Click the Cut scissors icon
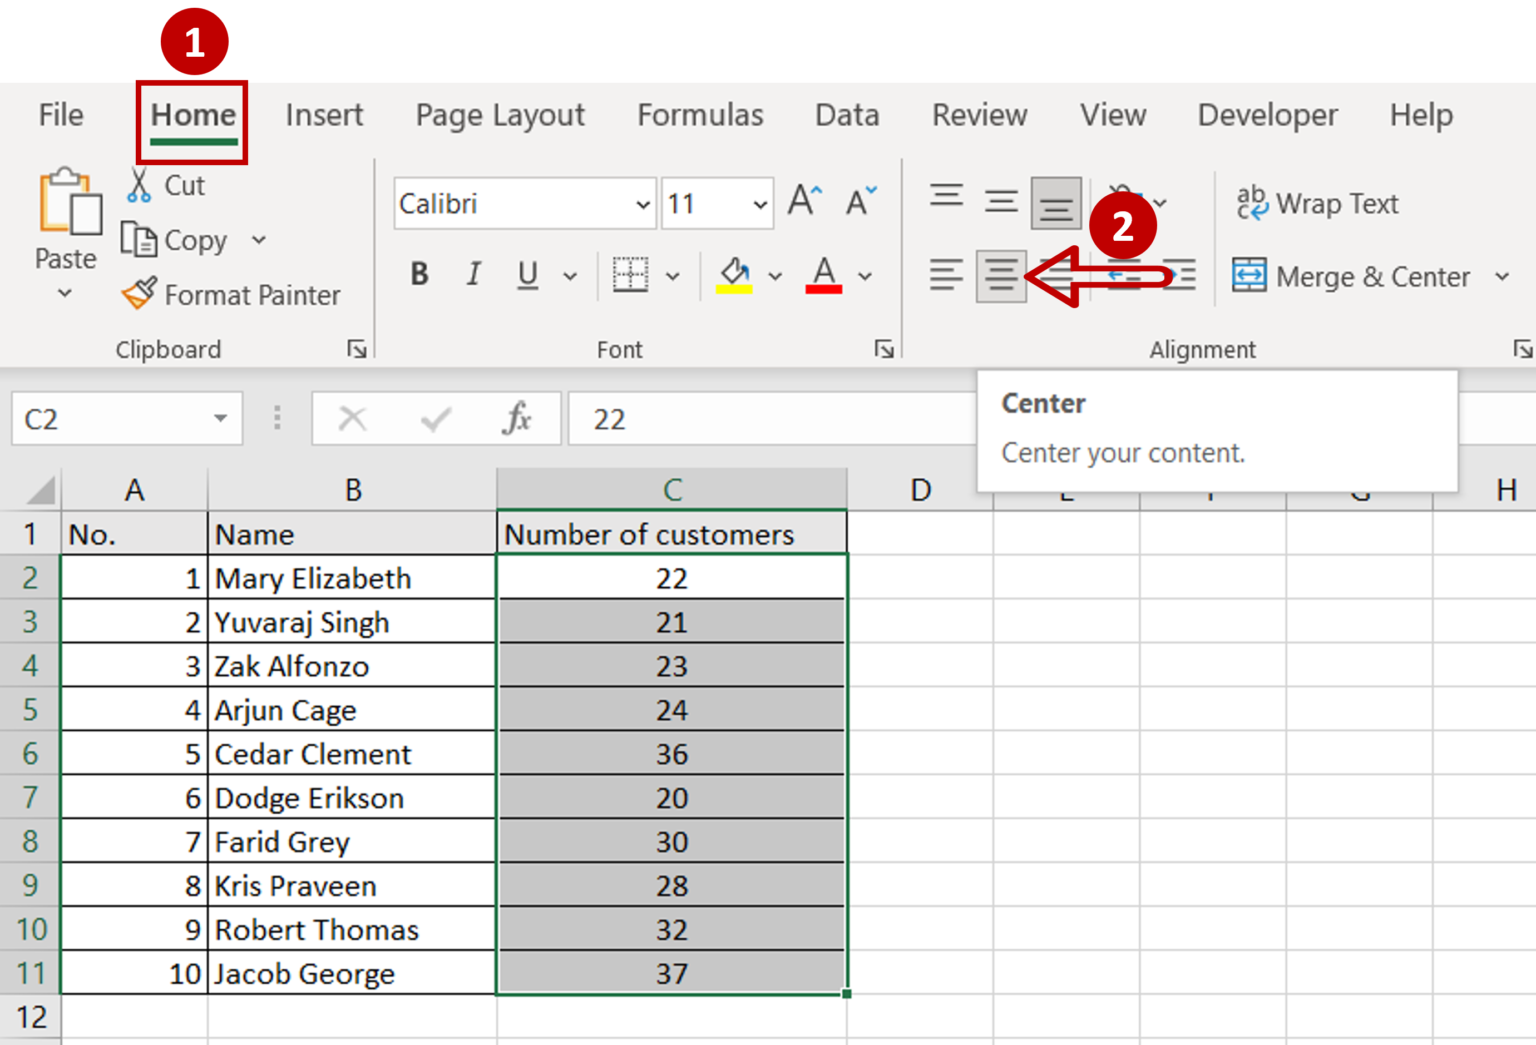The image size is (1536, 1045). (x=139, y=185)
